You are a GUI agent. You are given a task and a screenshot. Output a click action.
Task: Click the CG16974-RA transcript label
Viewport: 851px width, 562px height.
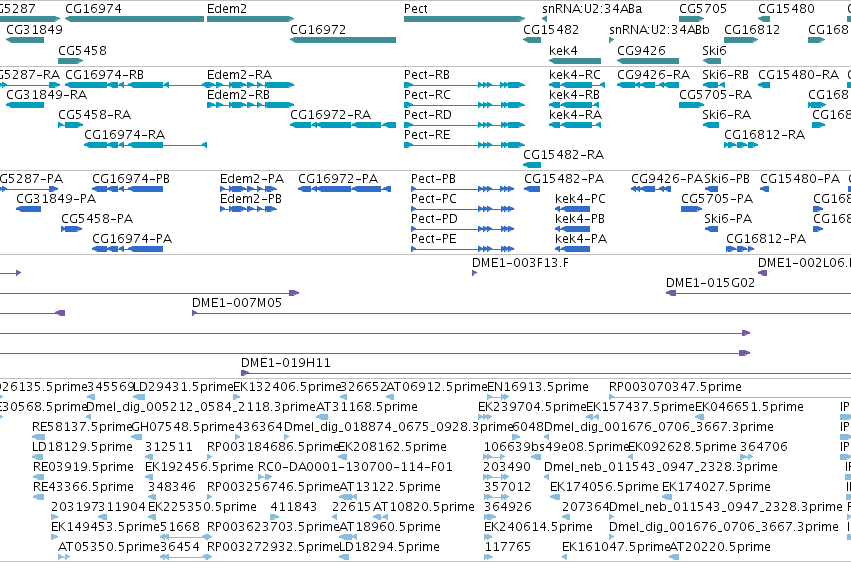(x=124, y=135)
